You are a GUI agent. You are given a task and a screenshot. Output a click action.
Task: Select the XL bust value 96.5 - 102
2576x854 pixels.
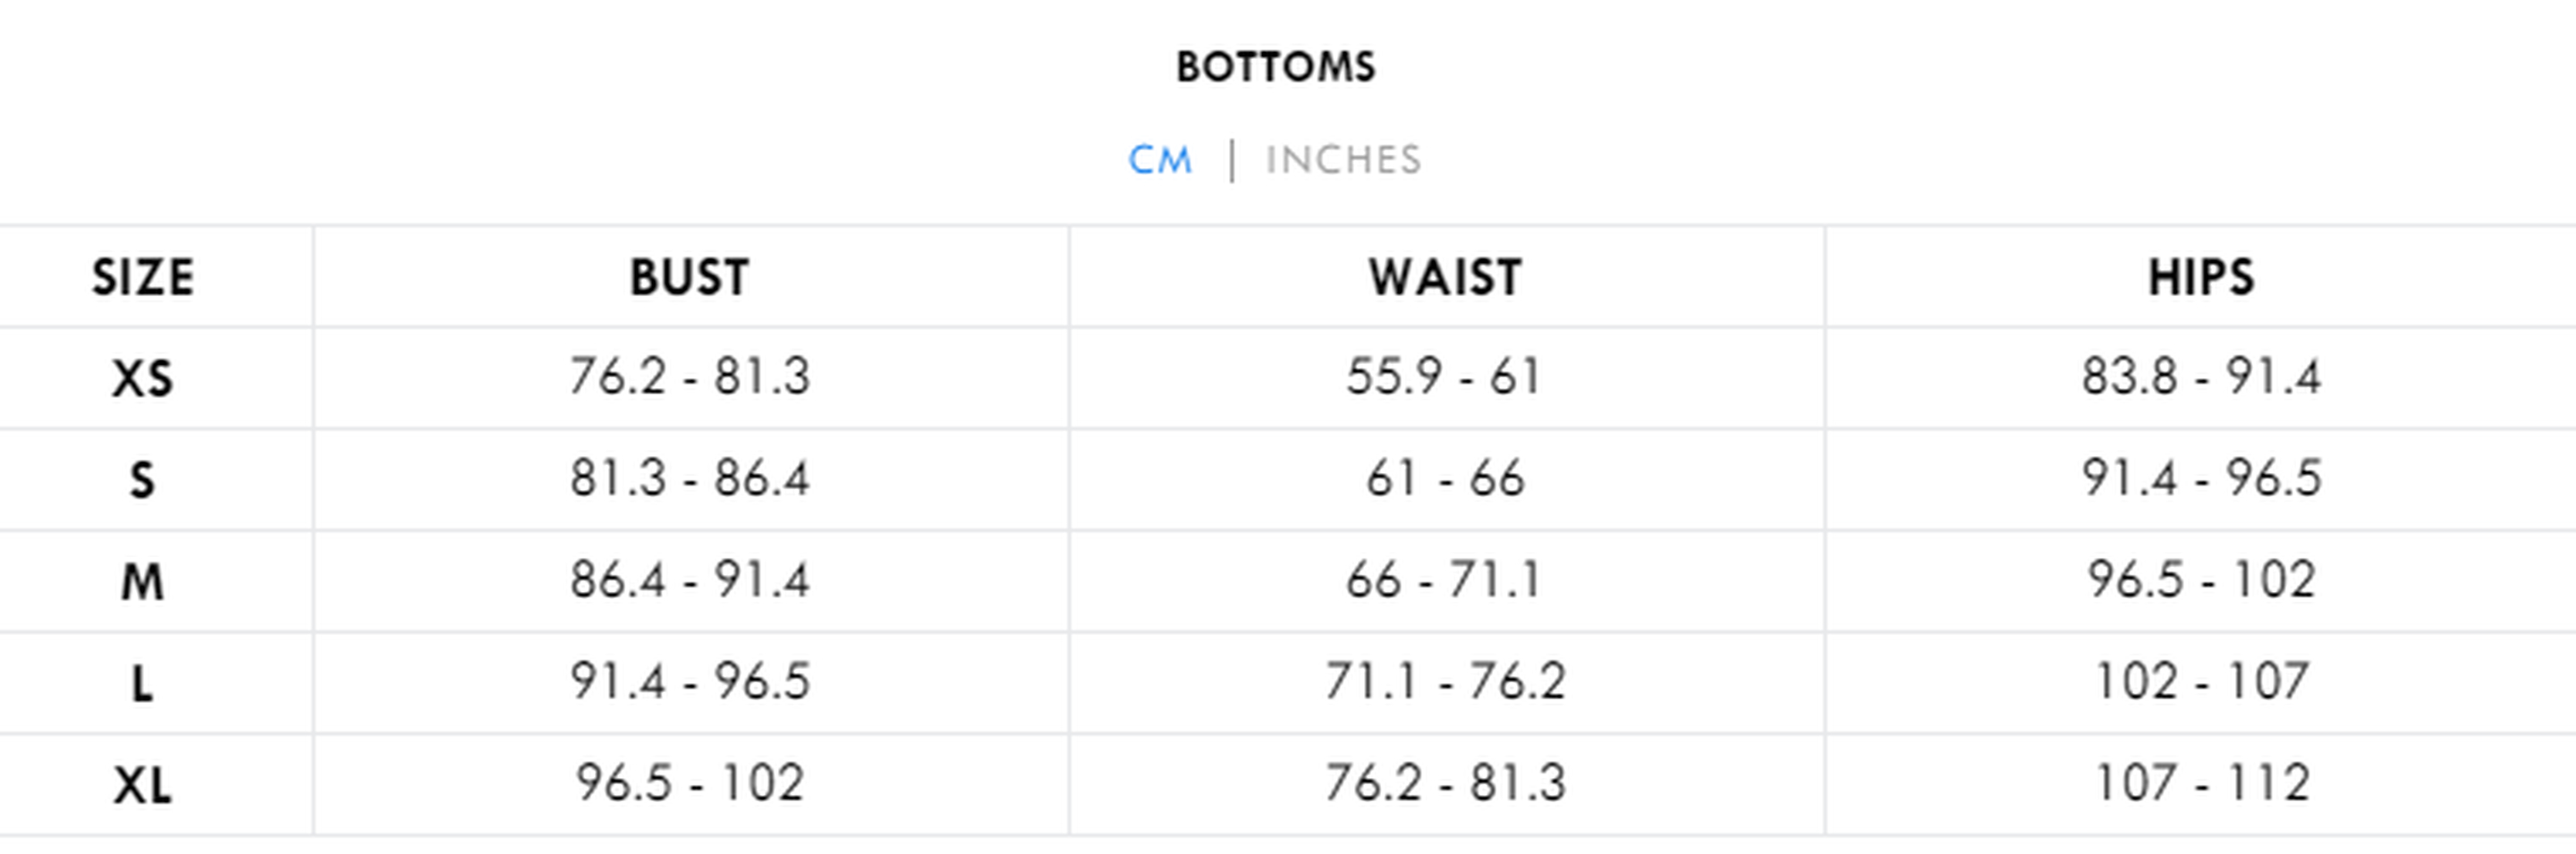(689, 783)
